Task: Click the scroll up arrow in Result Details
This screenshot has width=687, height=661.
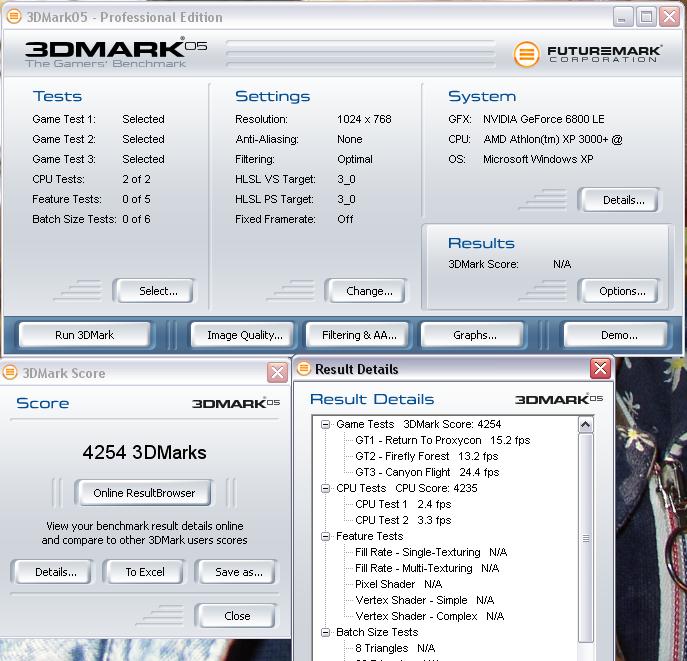Action: pos(586,424)
